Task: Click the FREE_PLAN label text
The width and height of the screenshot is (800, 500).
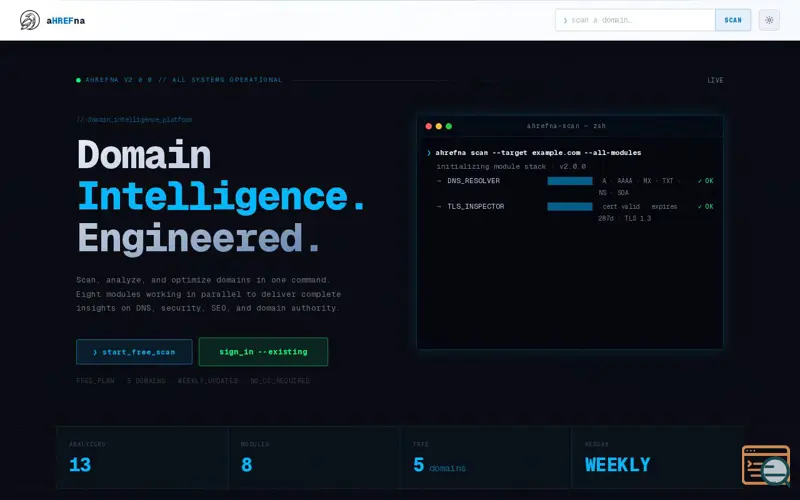Action: click(95, 381)
